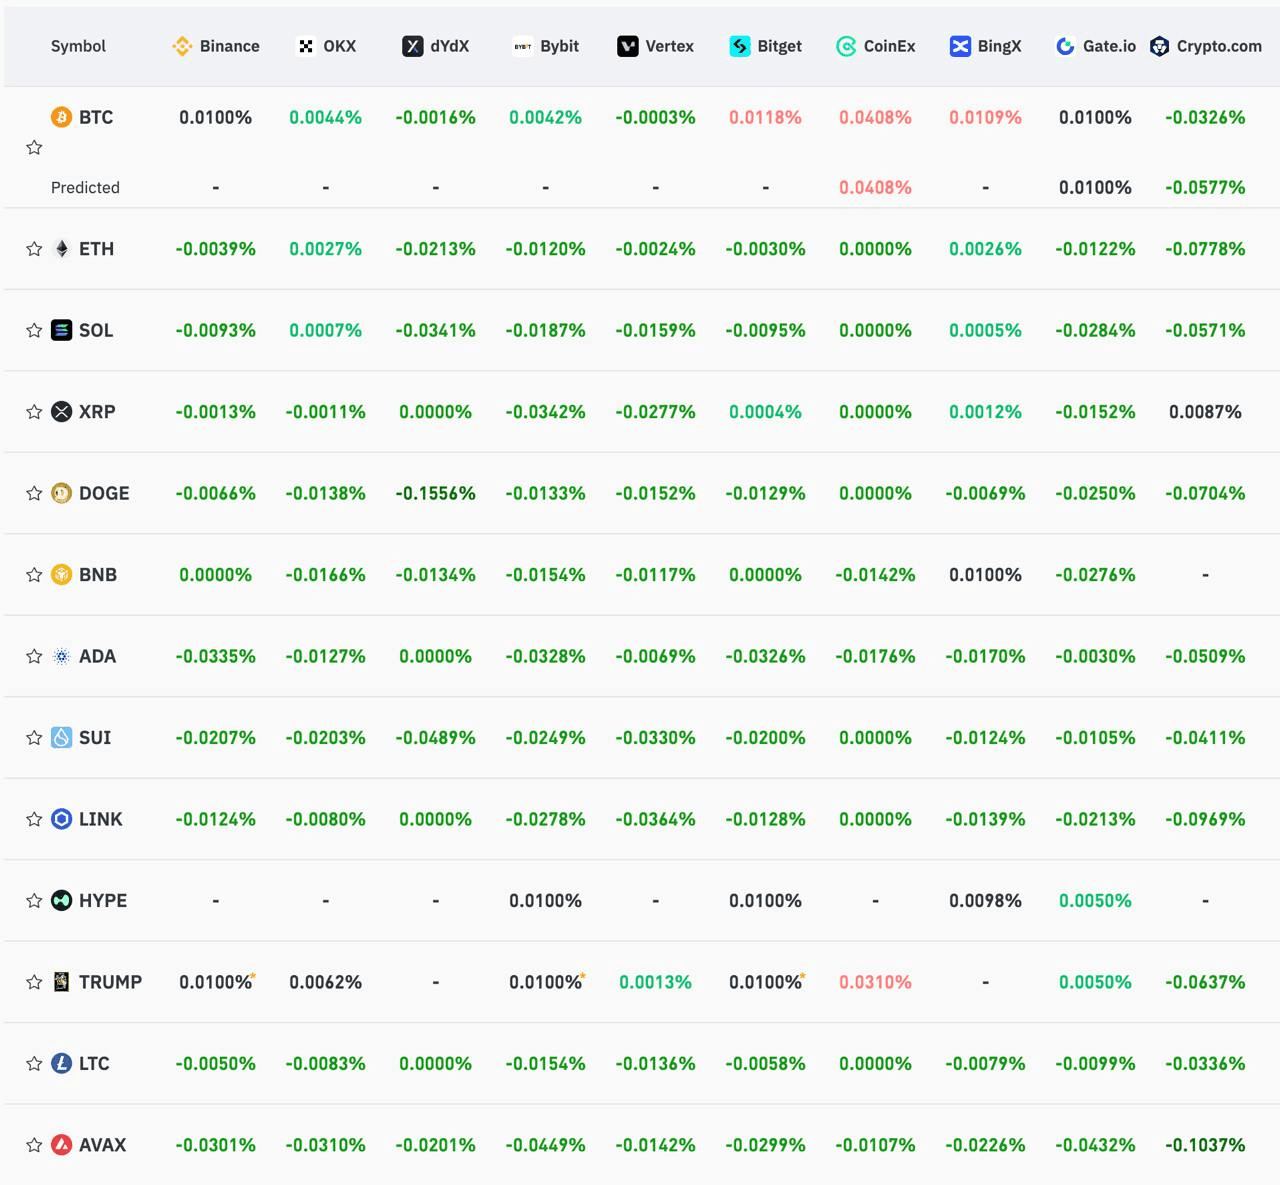
Task: Click the Crypto.com column header
Action: point(1206,46)
